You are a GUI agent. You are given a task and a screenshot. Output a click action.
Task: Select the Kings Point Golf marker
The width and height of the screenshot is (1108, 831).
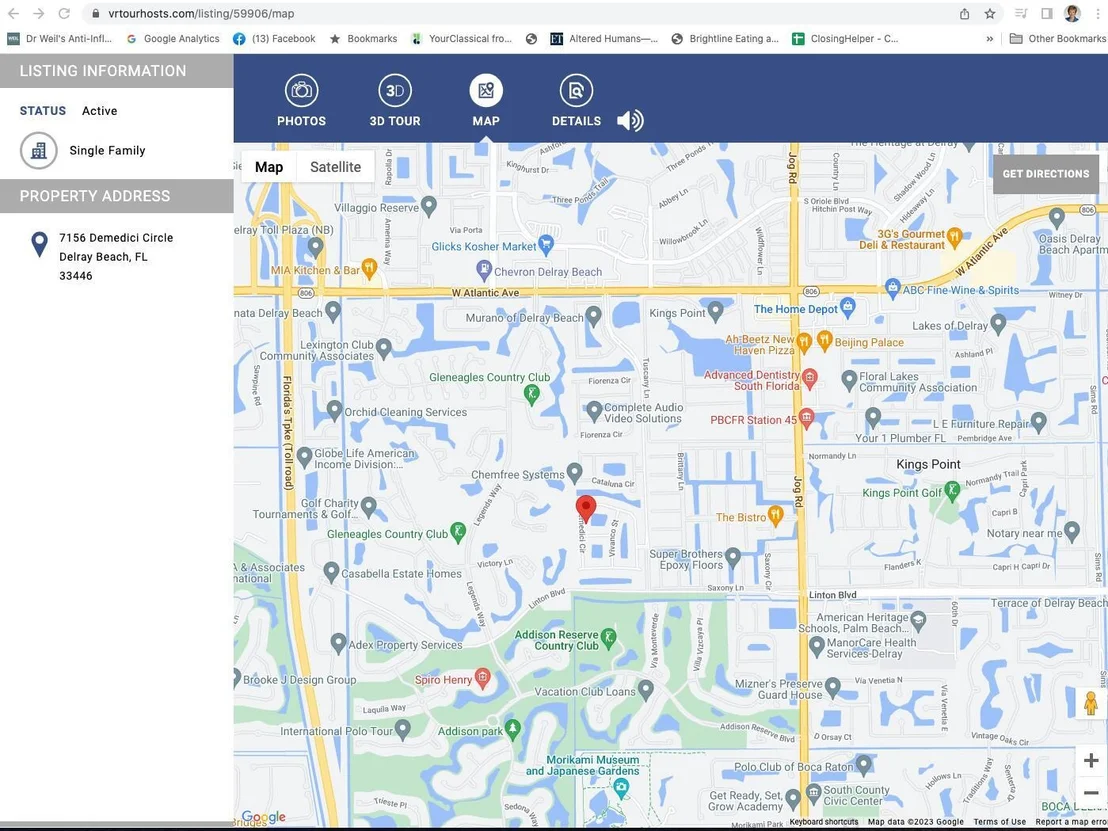(x=952, y=490)
